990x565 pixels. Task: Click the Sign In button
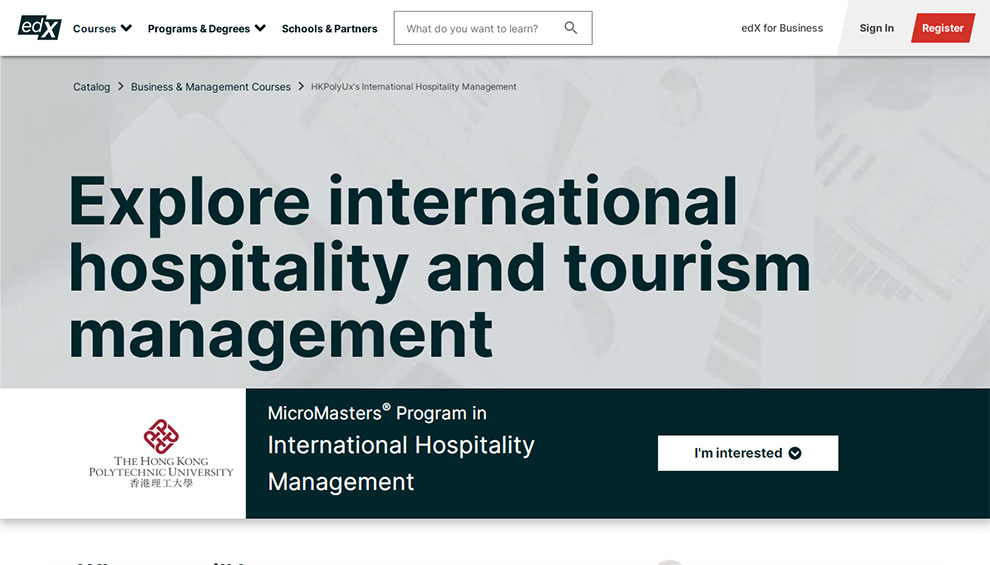point(876,28)
